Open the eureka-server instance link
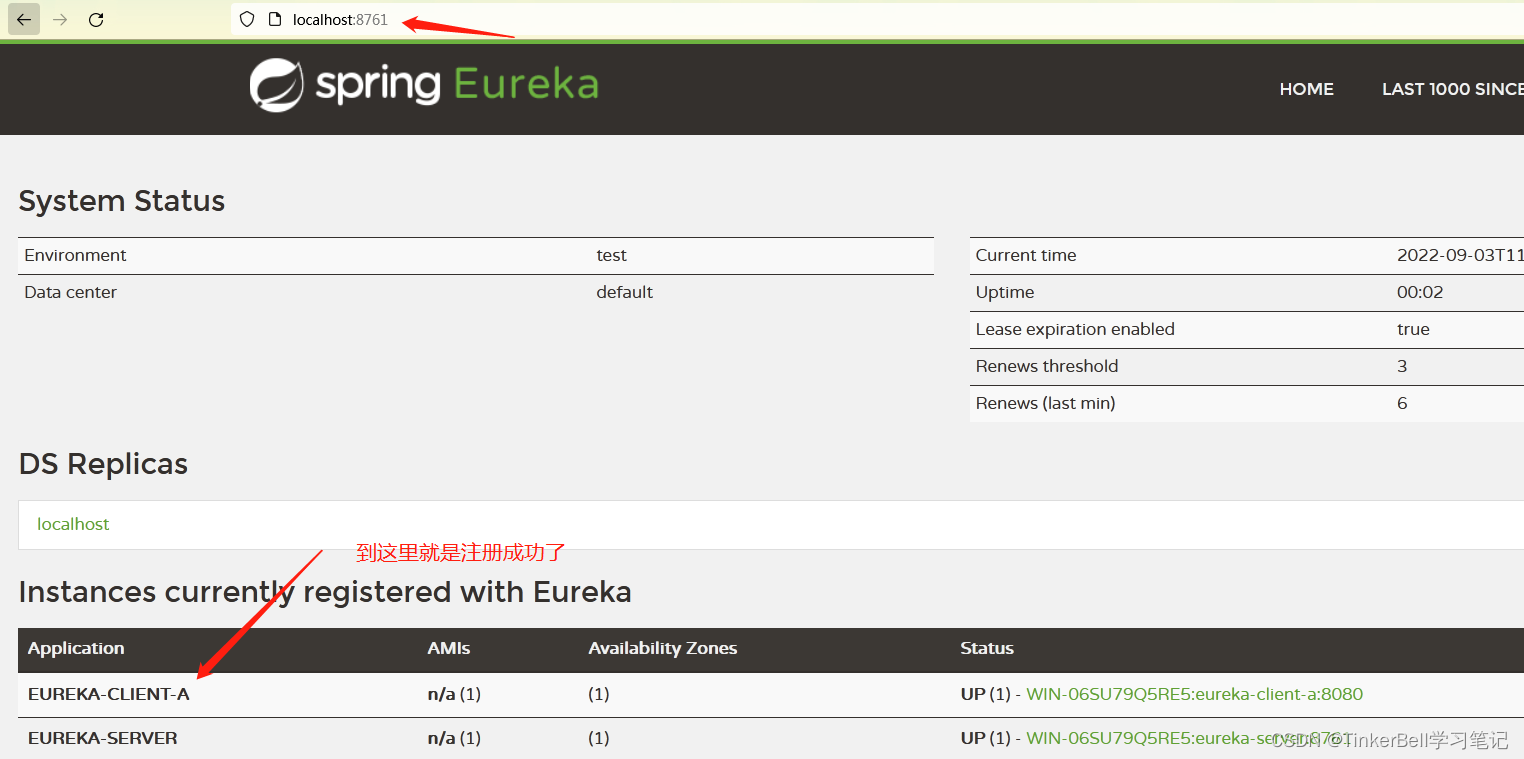The height and width of the screenshot is (759, 1524). 1188,738
